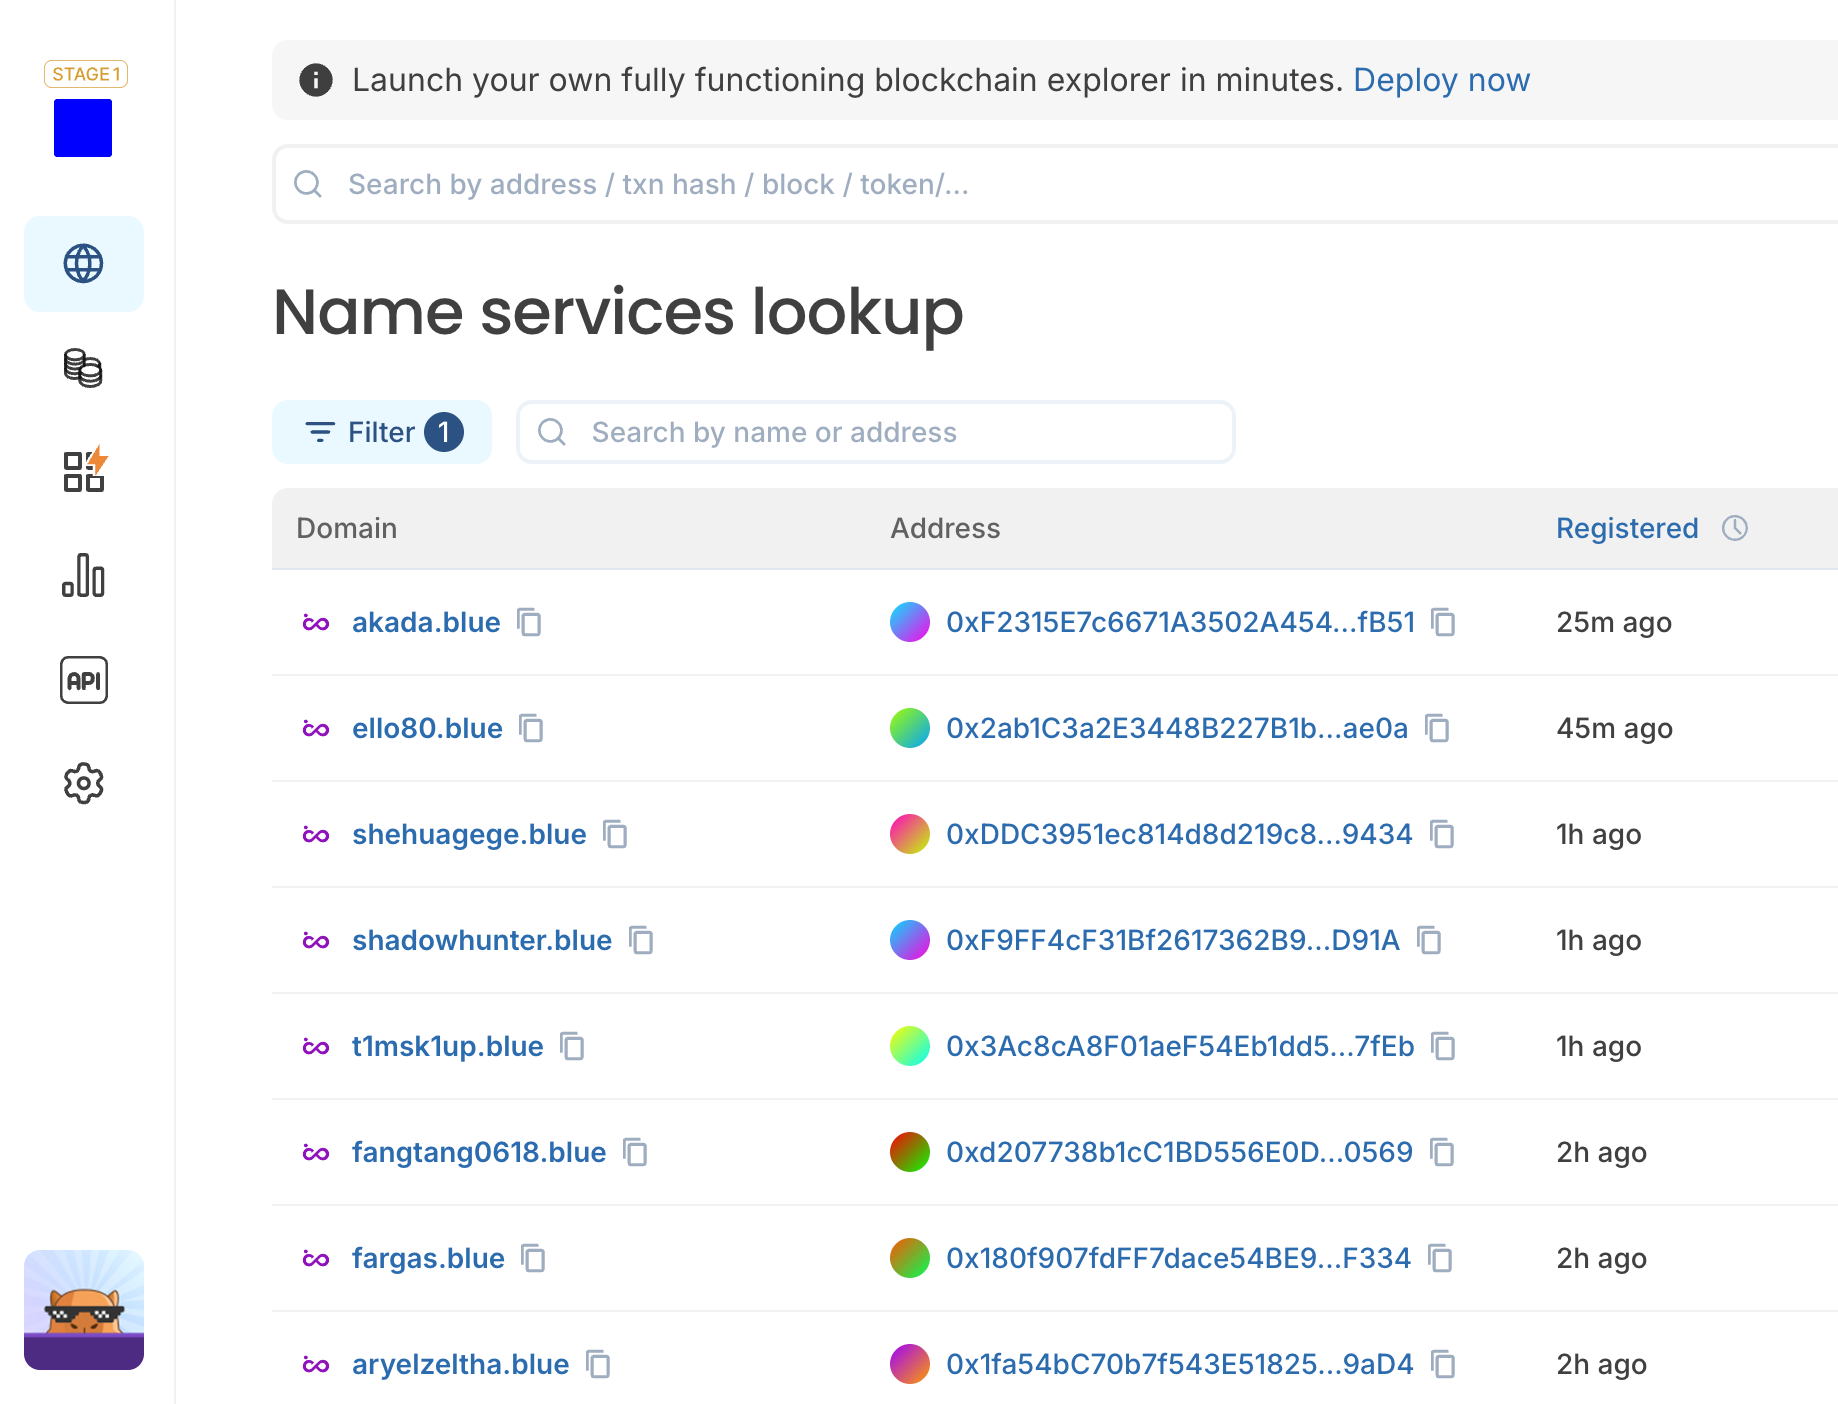This screenshot has width=1838, height=1404.
Task: Open settings with the gear icon
Action: [83, 784]
